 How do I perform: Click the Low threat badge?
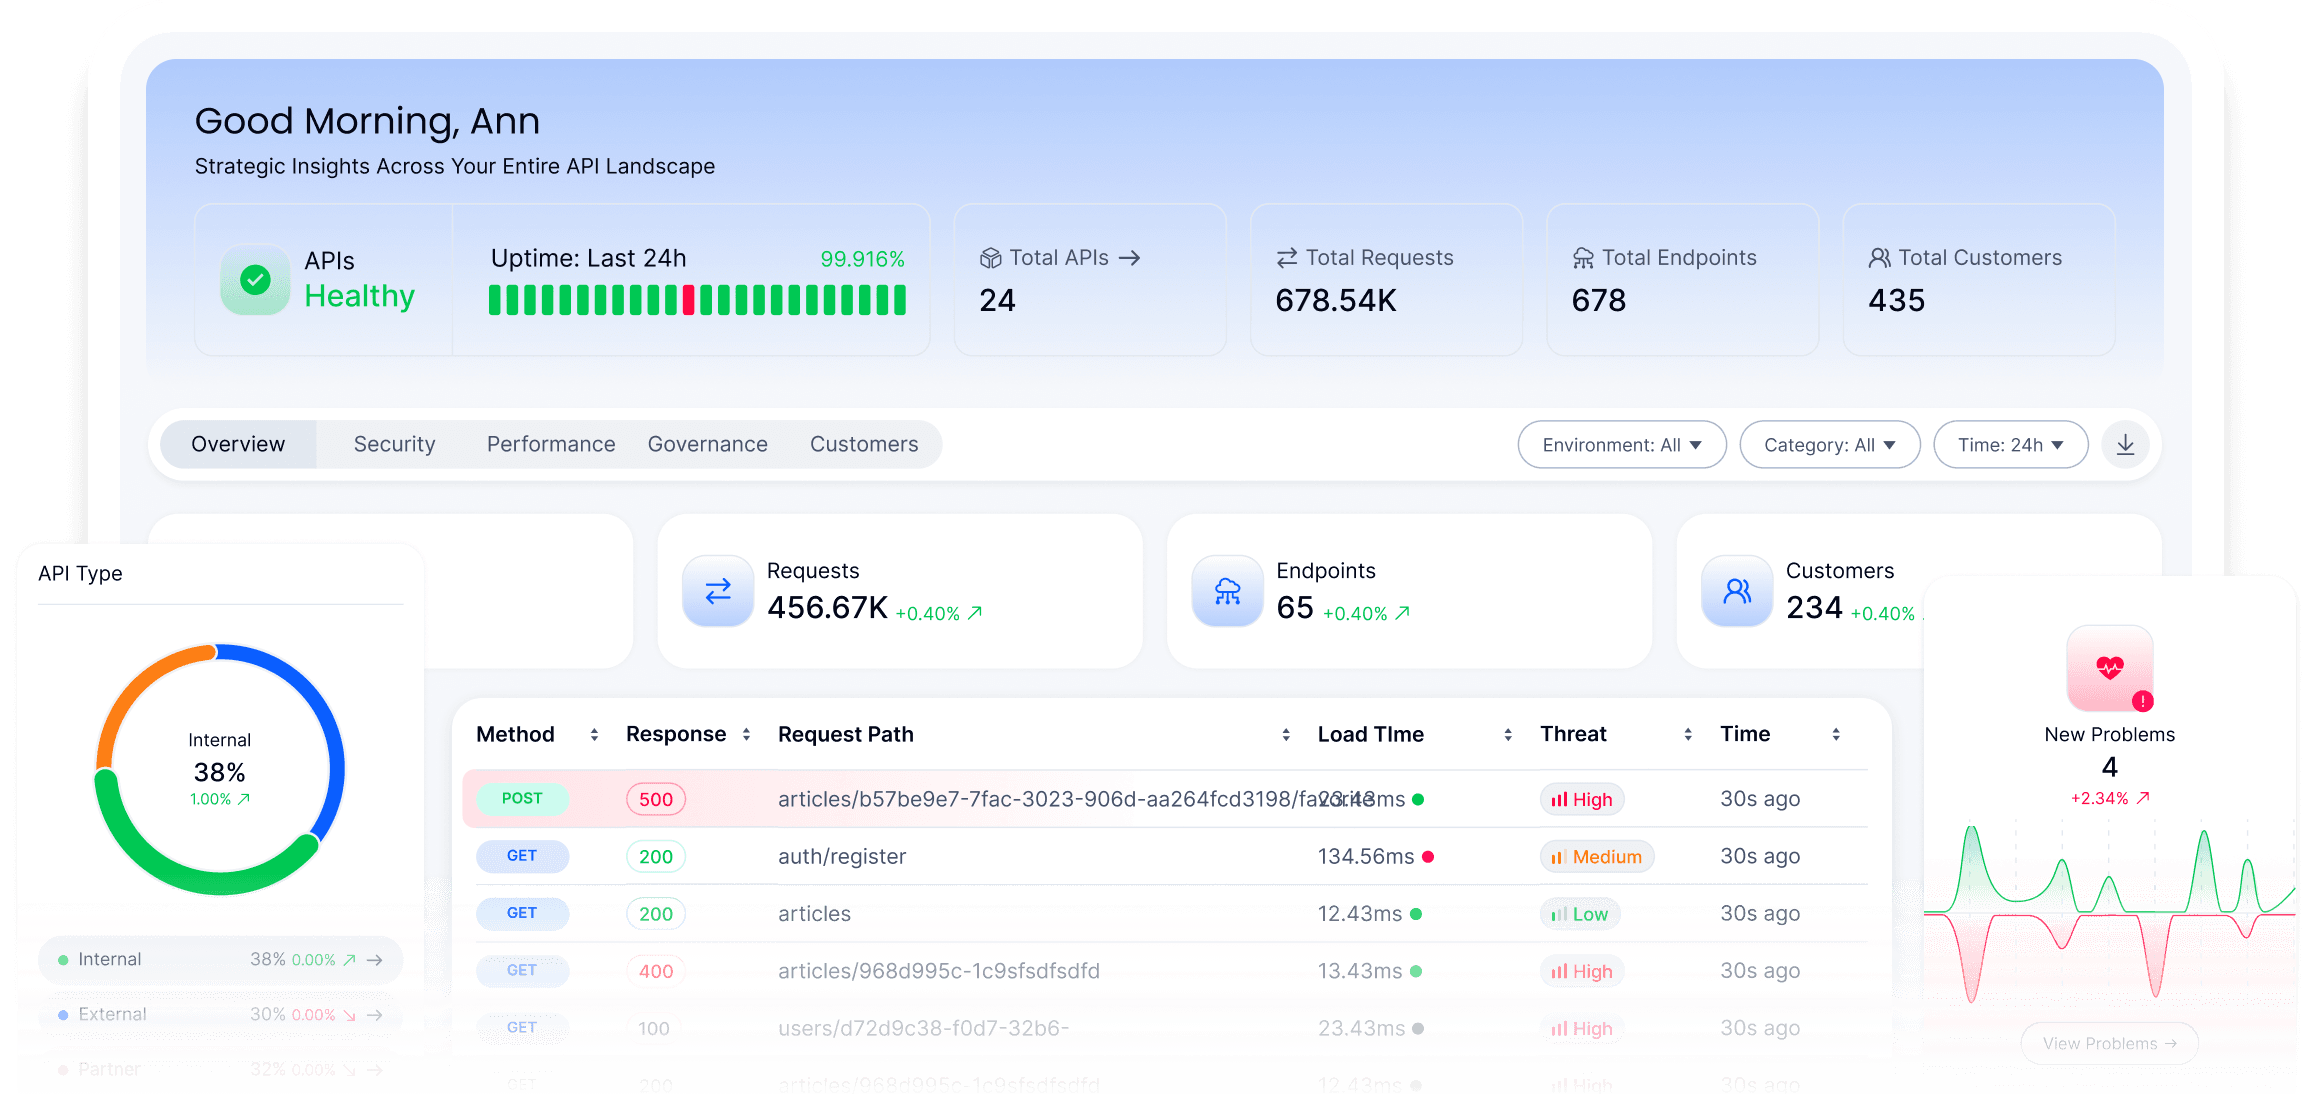(1581, 914)
